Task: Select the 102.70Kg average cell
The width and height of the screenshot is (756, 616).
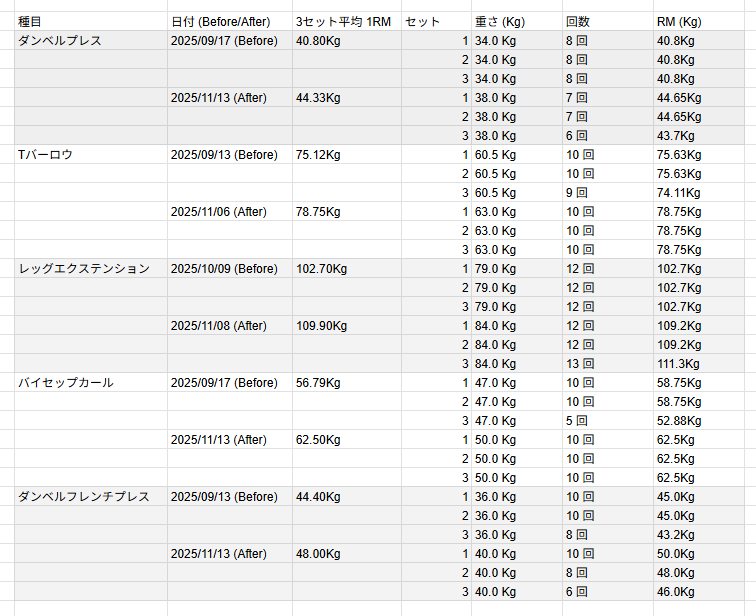Action: pyautogui.click(x=347, y=268)
